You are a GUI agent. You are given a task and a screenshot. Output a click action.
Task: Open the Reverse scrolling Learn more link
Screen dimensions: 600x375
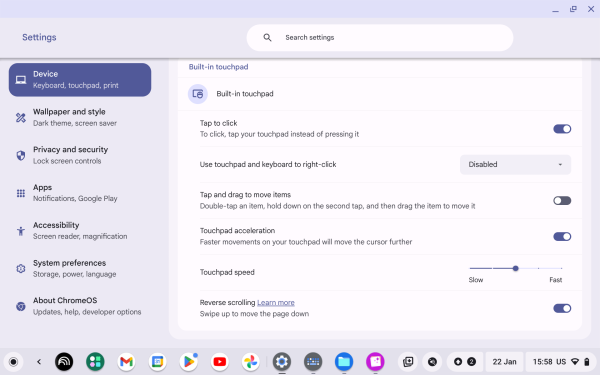coord(276,303)
